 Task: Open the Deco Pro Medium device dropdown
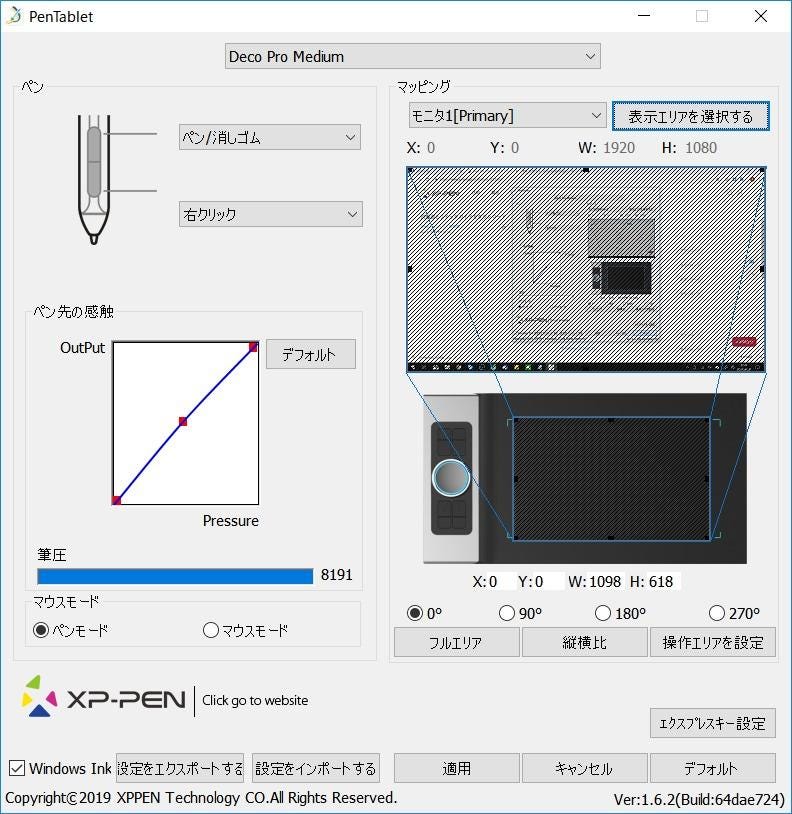(x=413, y=56)
